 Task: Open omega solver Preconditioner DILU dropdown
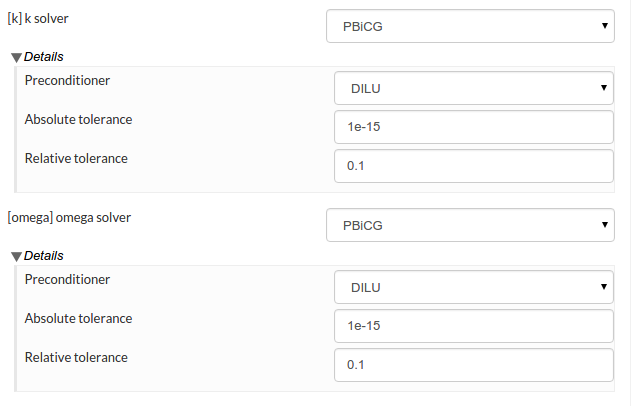[x=473, y=287]
